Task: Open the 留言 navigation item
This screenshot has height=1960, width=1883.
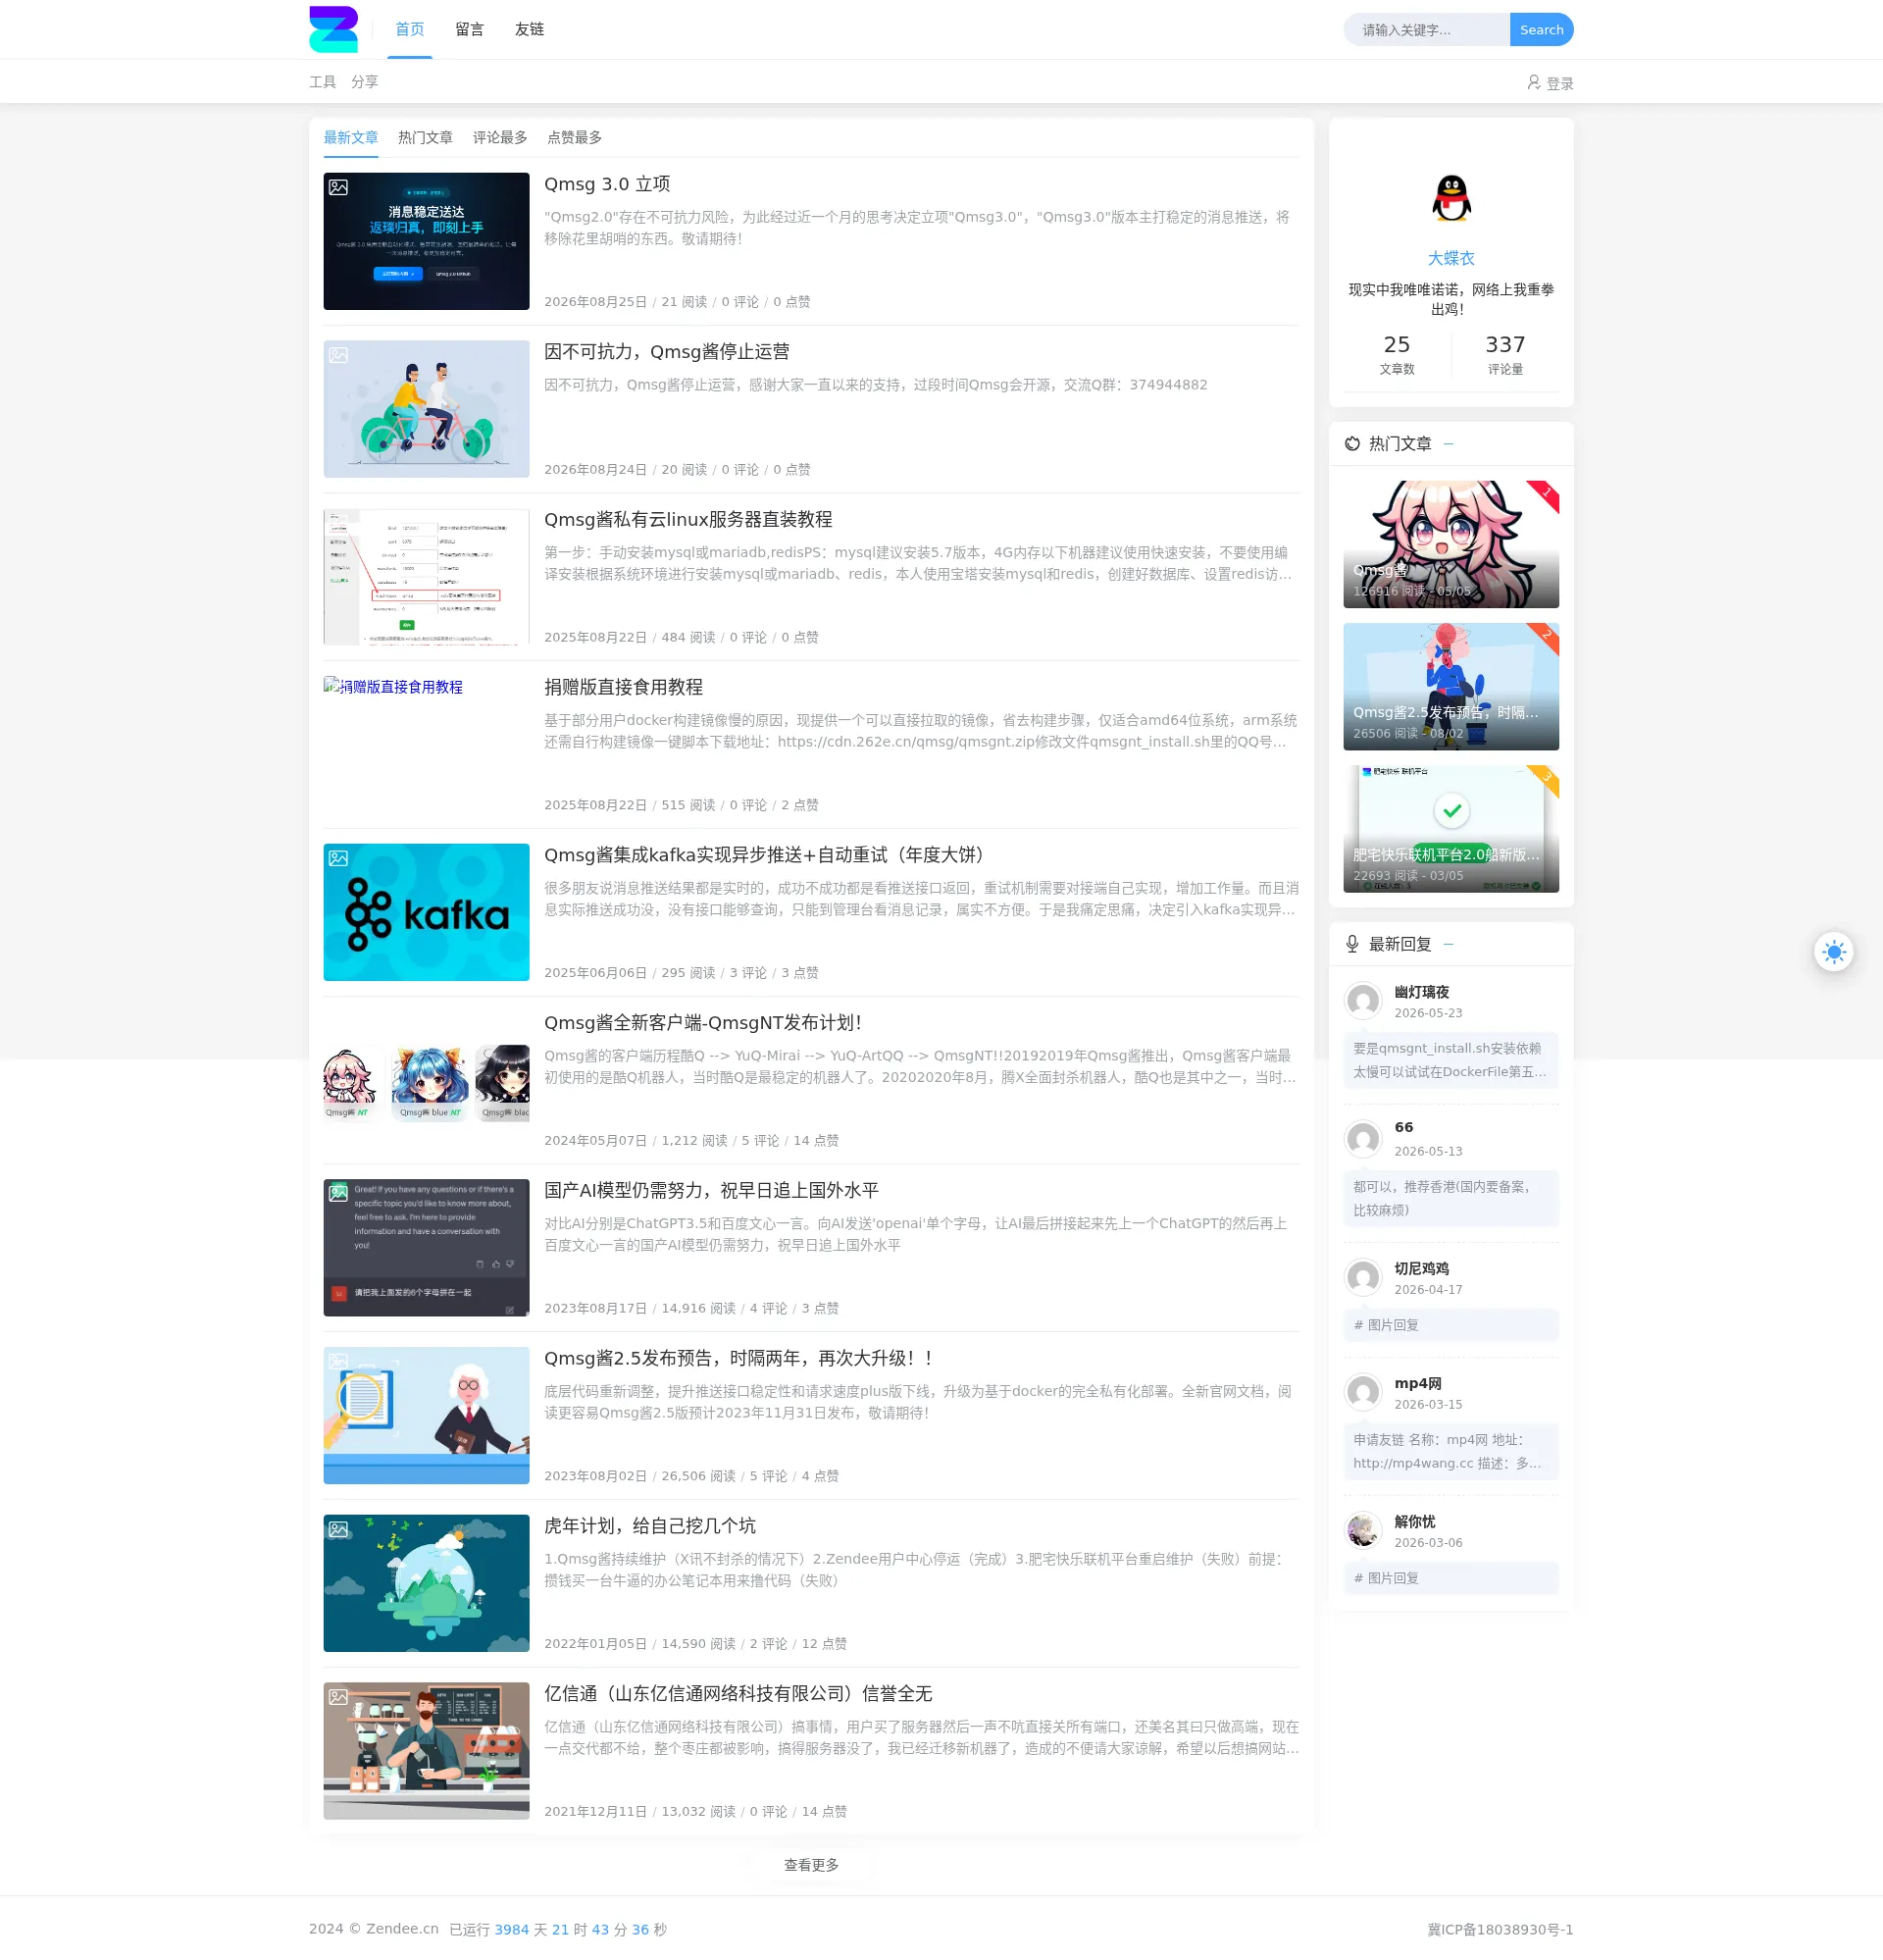Action: click(470, 29)
